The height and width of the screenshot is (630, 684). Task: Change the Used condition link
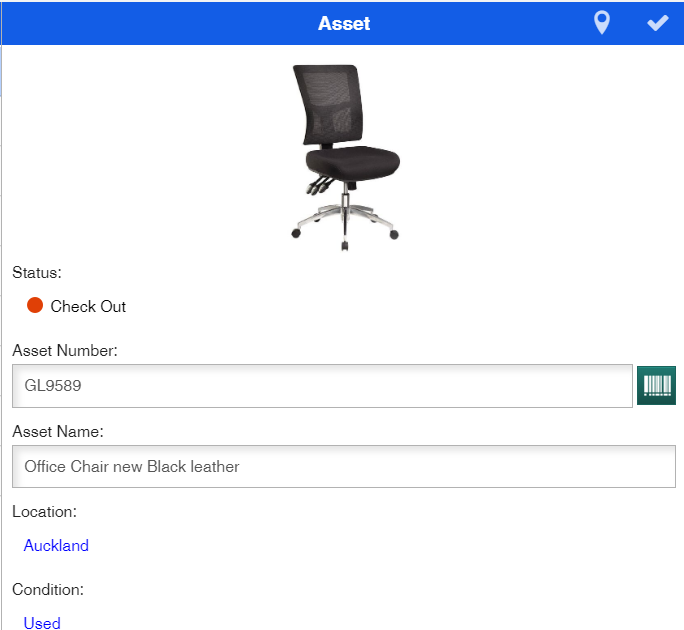[x=42, y=623]
